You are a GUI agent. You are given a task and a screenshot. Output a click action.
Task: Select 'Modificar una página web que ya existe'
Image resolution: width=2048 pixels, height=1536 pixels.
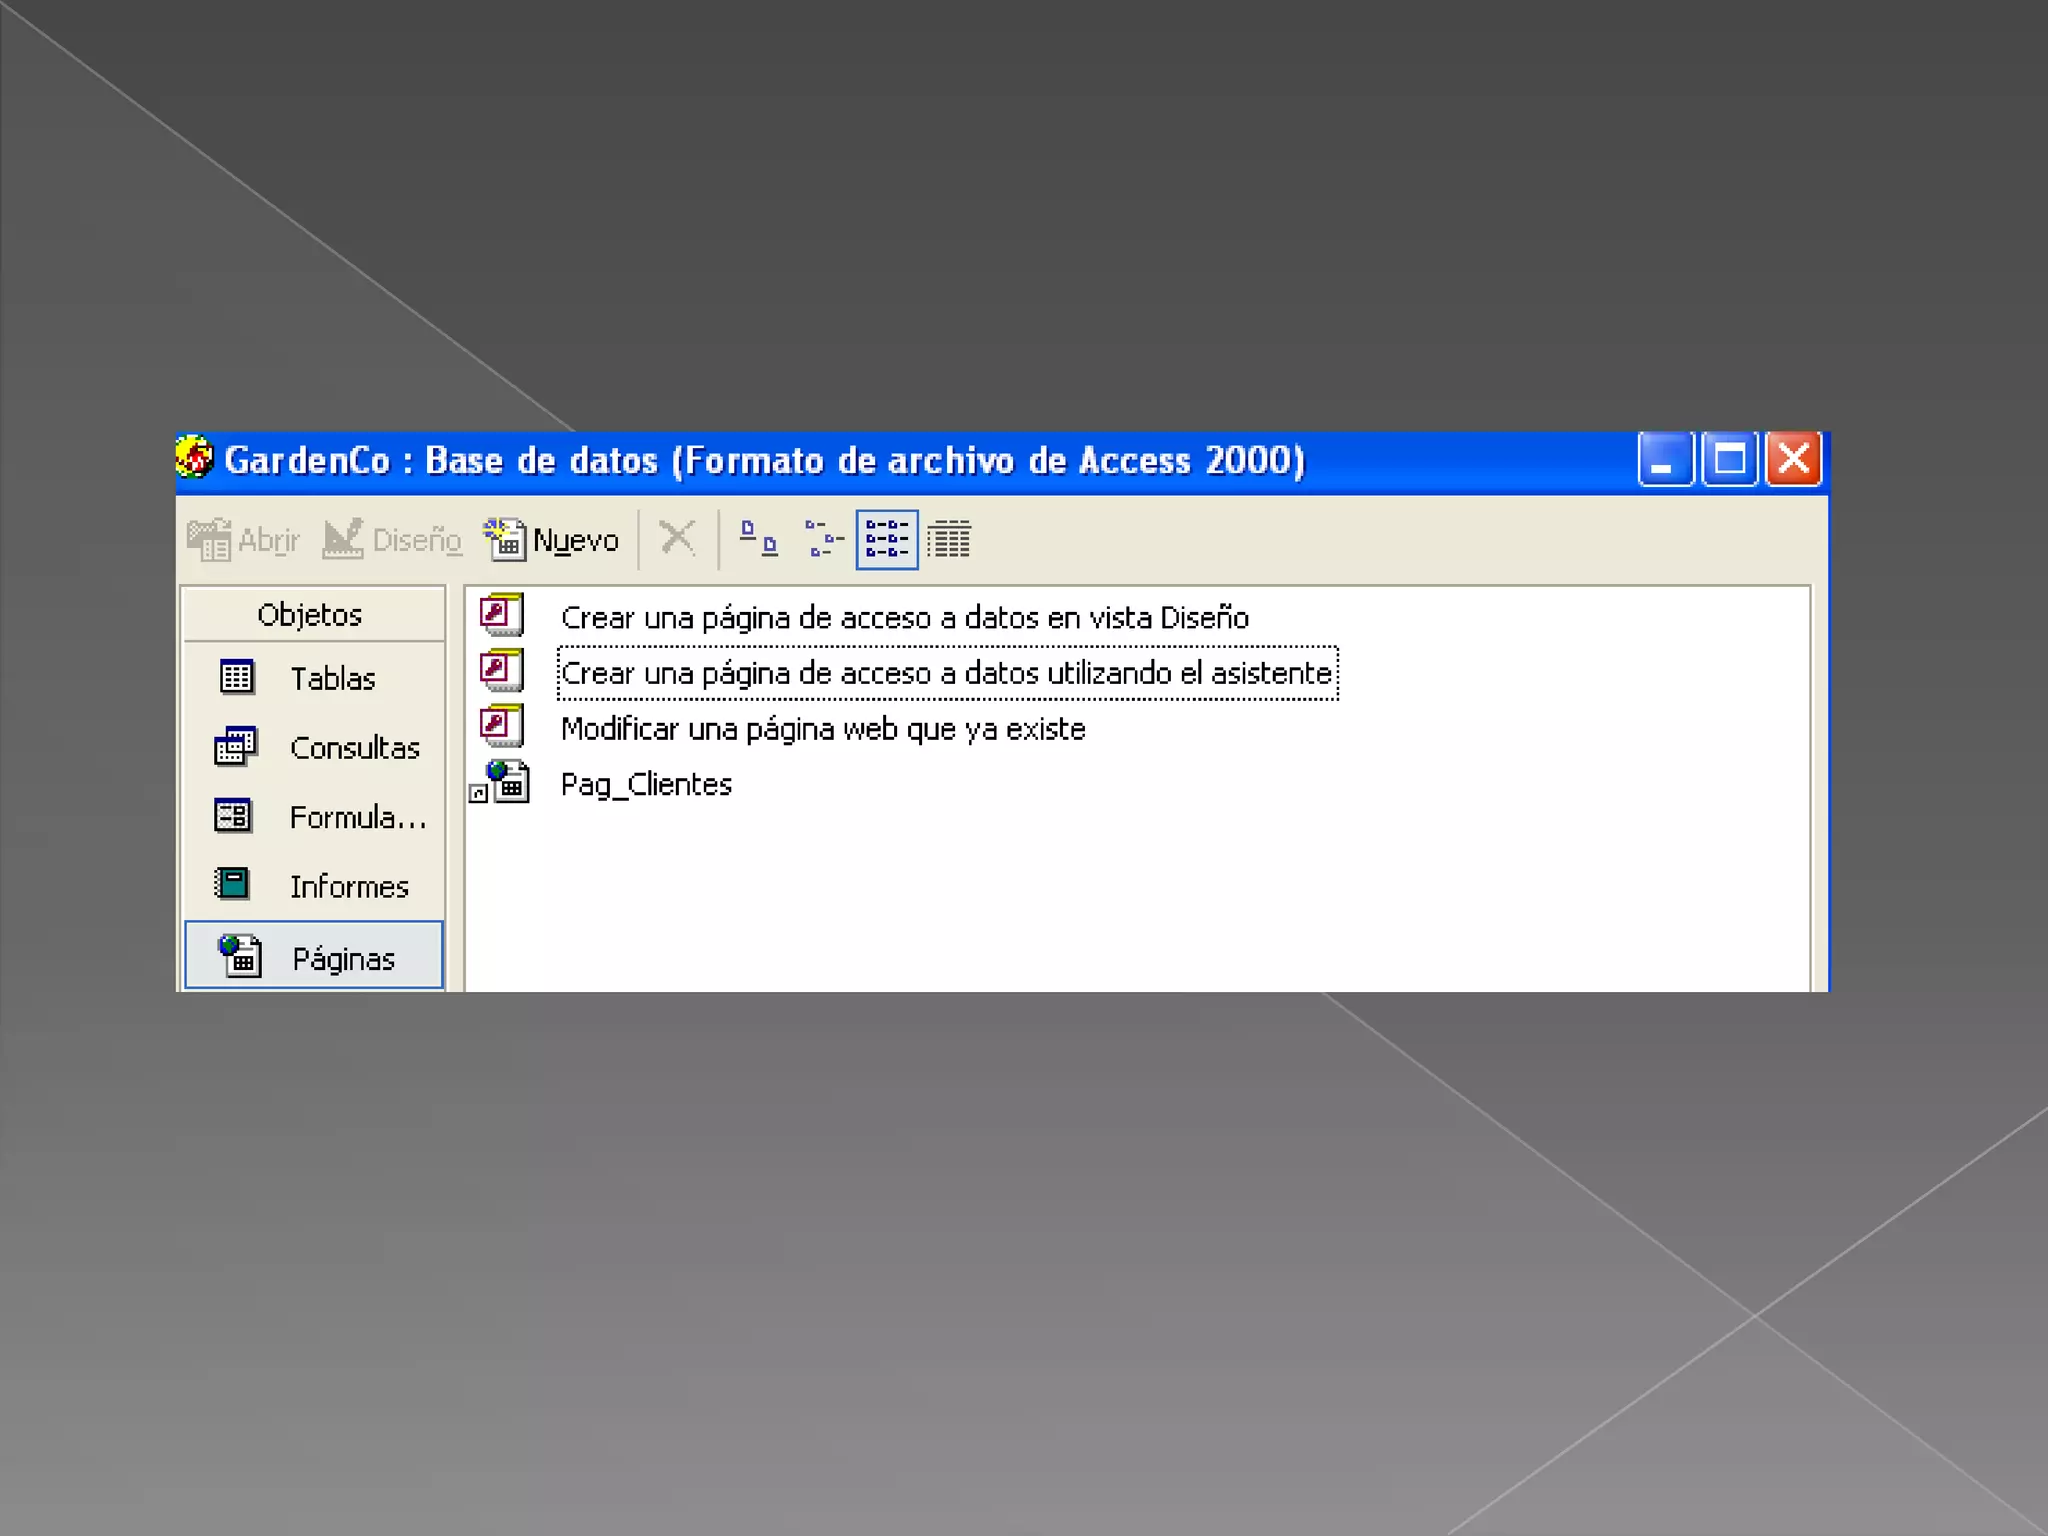[823, 729]
